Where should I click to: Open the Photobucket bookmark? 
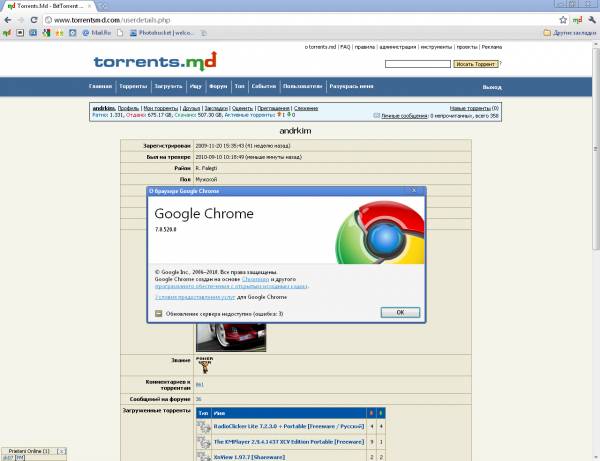coord(162,33)
